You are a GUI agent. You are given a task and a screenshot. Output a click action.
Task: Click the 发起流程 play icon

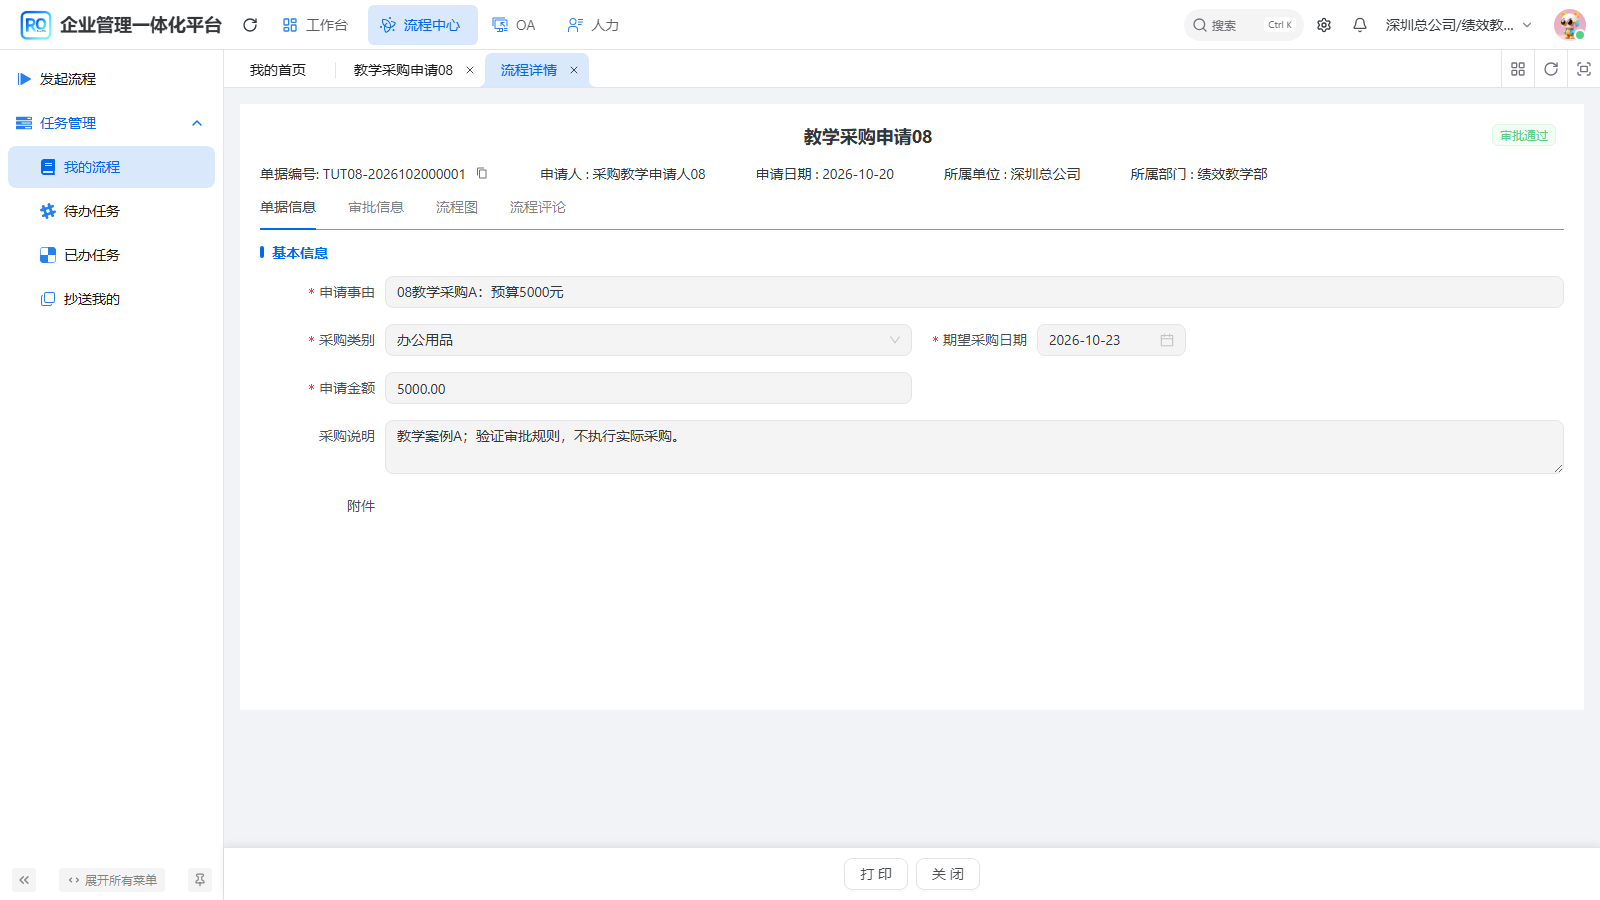24,79
